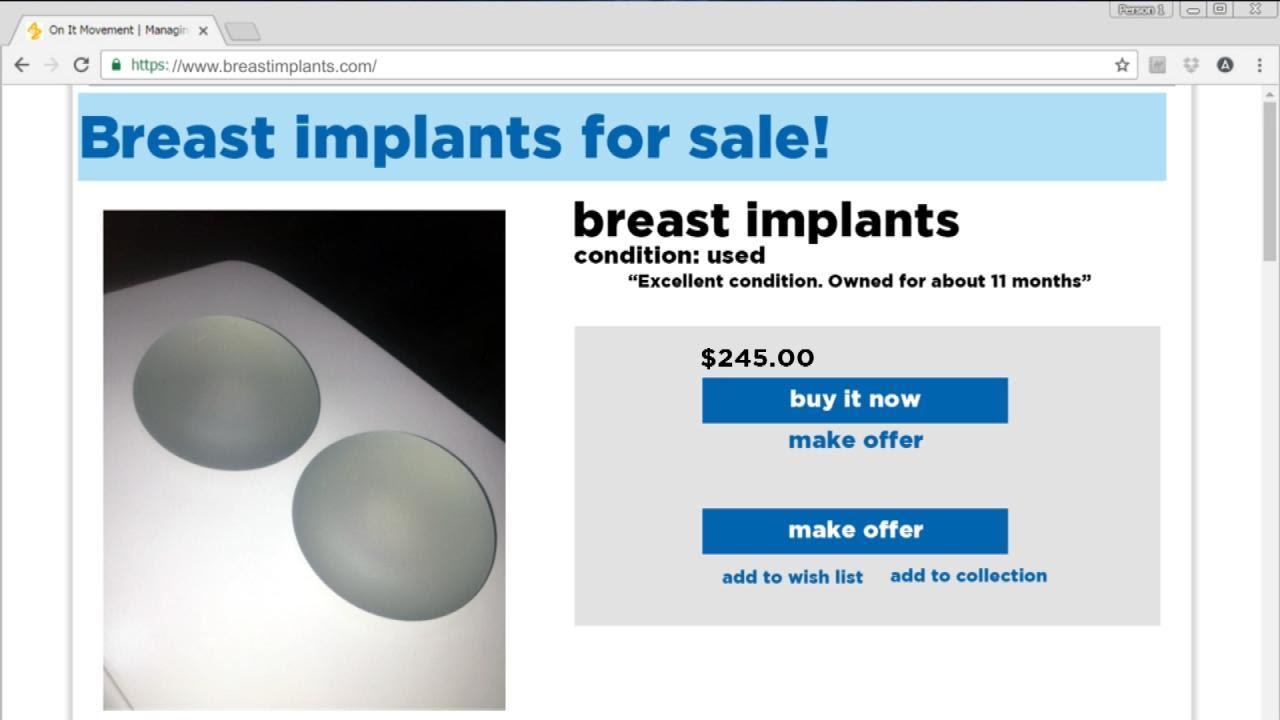Click the Dropbox extension icon
Image resolution: width=1280 pixels, height=720 pixels.
tap(1191, 65)
